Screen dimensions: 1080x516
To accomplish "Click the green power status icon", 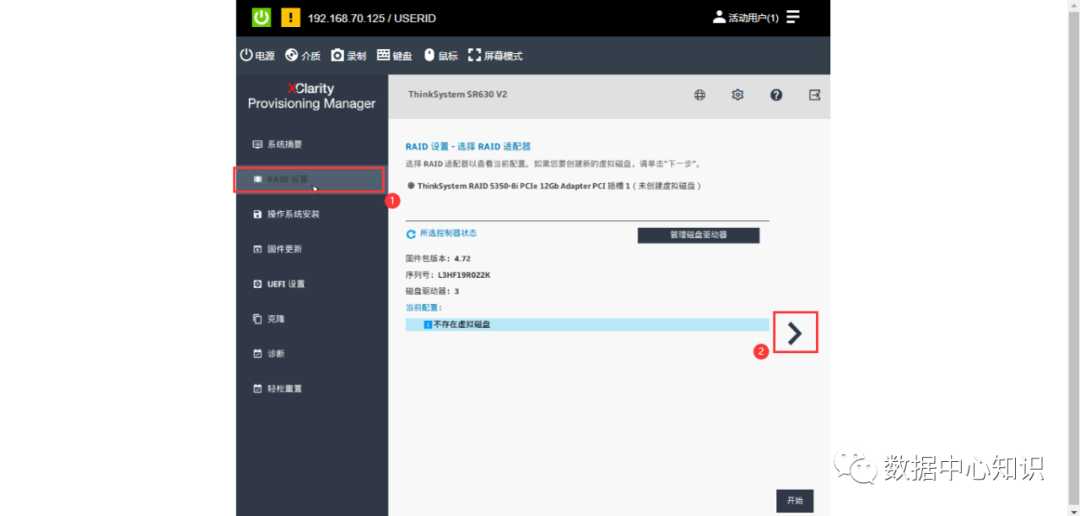I will pyautogui.click(x=261, y=17).
